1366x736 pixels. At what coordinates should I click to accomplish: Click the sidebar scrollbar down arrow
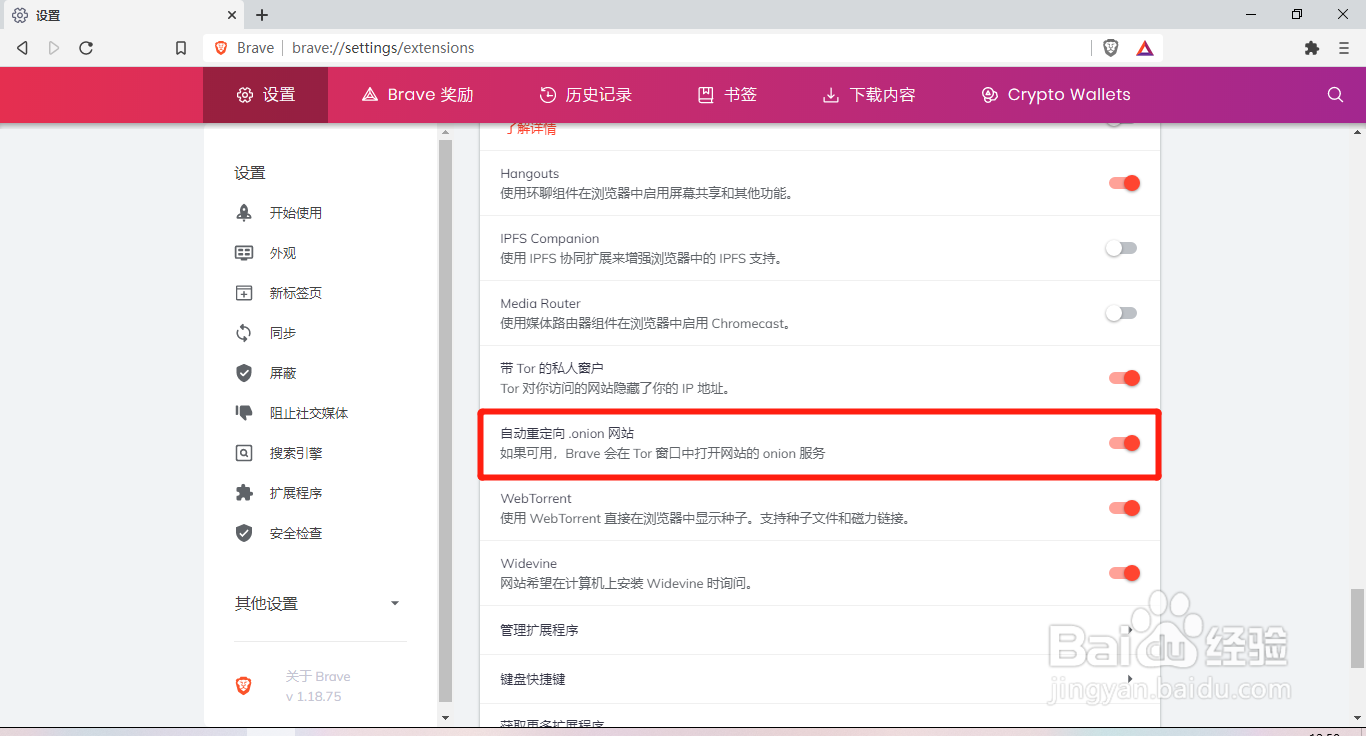tap(446, 717)
